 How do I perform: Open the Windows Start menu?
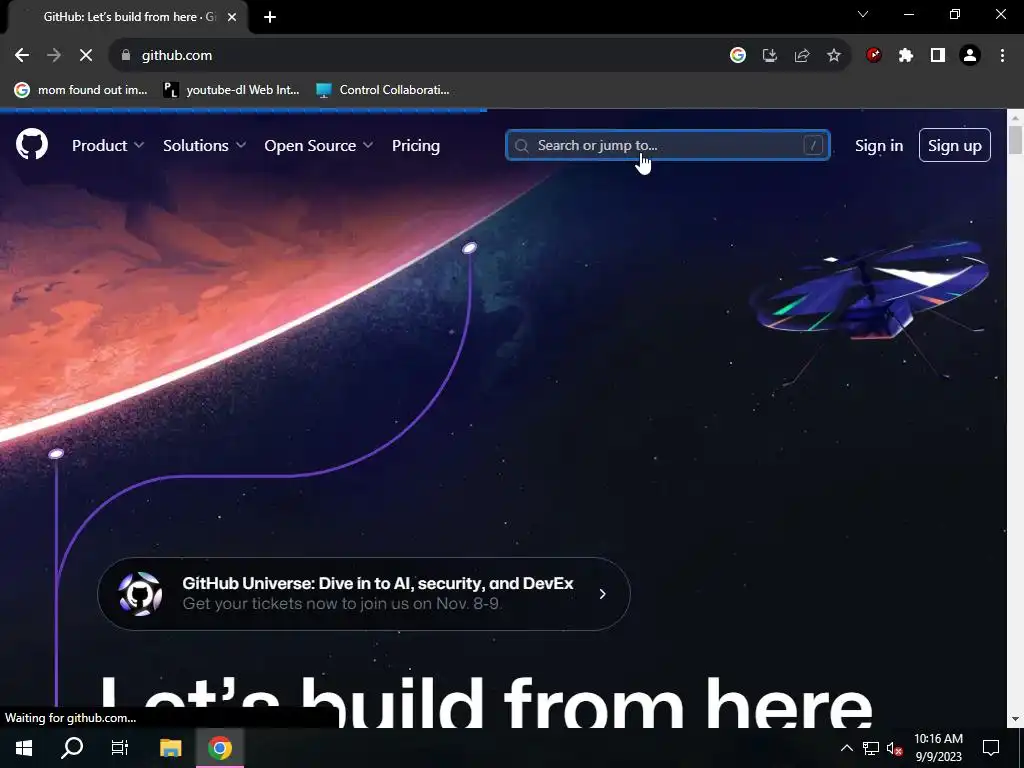24,748
